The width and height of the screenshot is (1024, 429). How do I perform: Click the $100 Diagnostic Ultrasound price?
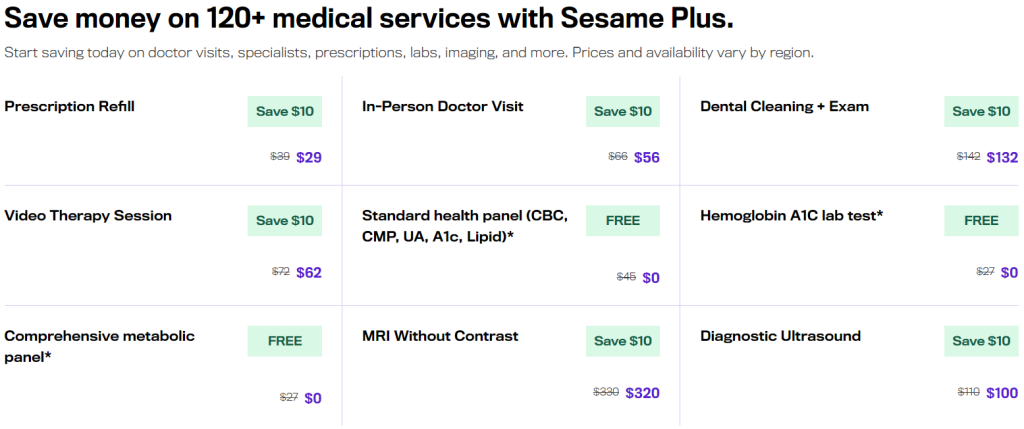[x=1002, y=392]
